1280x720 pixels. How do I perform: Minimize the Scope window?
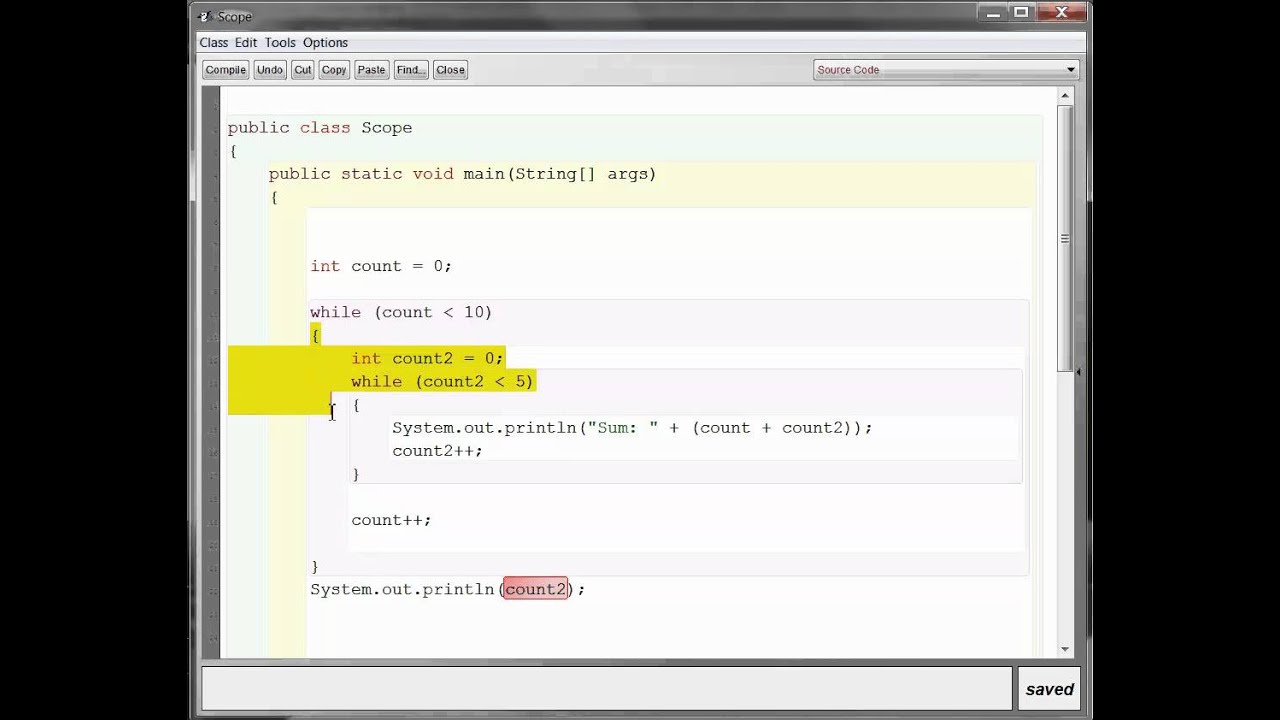(992, 12)
